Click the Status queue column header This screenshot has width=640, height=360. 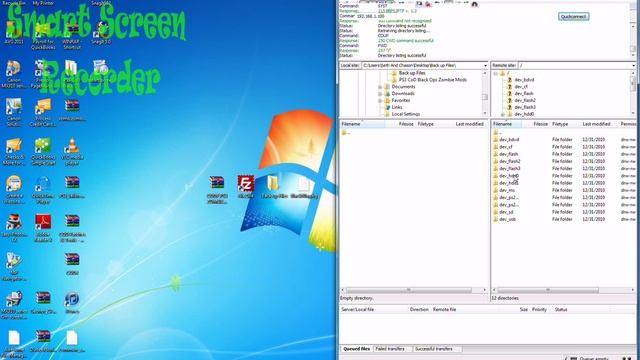tap(561, 310)
